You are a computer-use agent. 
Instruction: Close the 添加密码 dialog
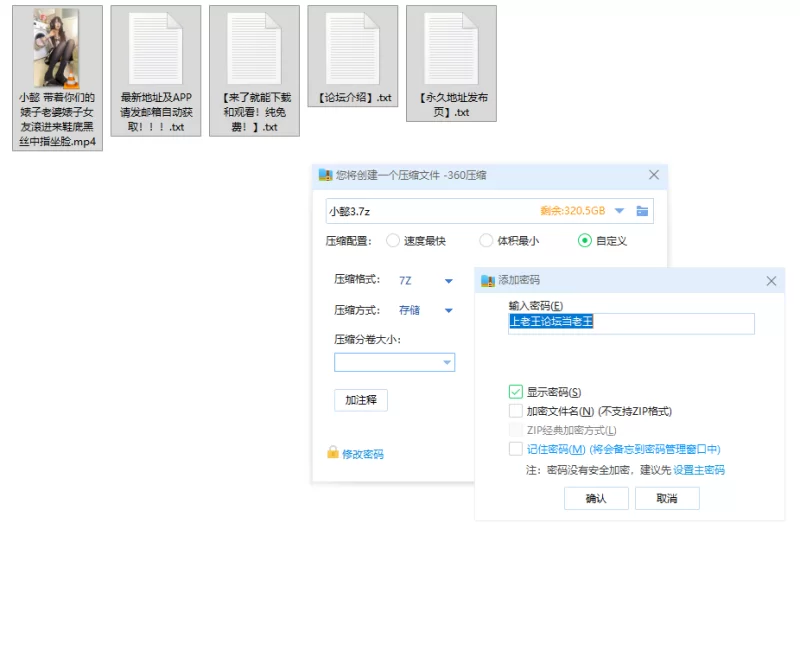click(x=771, y=281)
